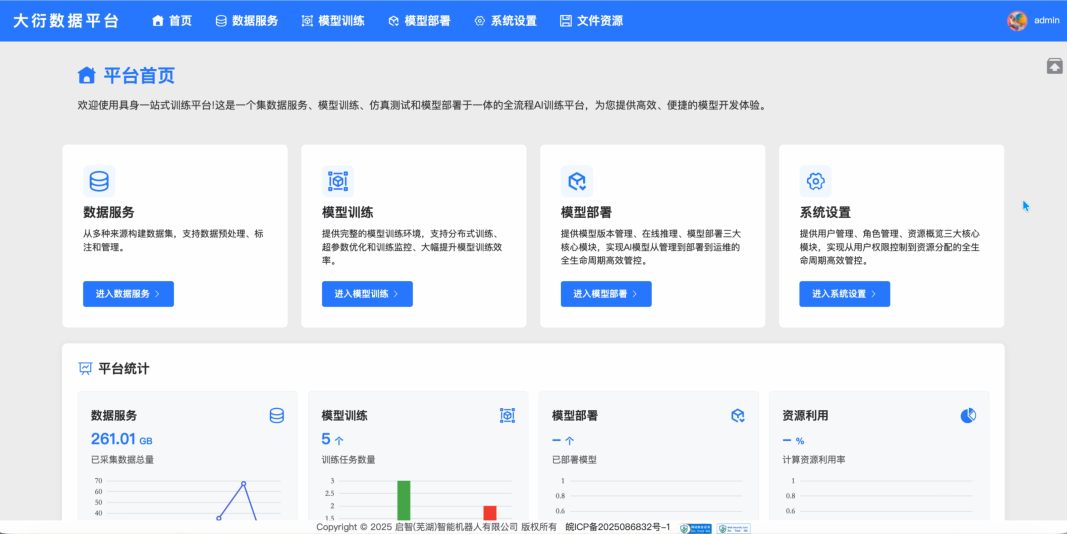The width and height of the screenshot is (1067, 534).
Task: Open 文件资源 from the navigation bar
Action: point(591,20)
